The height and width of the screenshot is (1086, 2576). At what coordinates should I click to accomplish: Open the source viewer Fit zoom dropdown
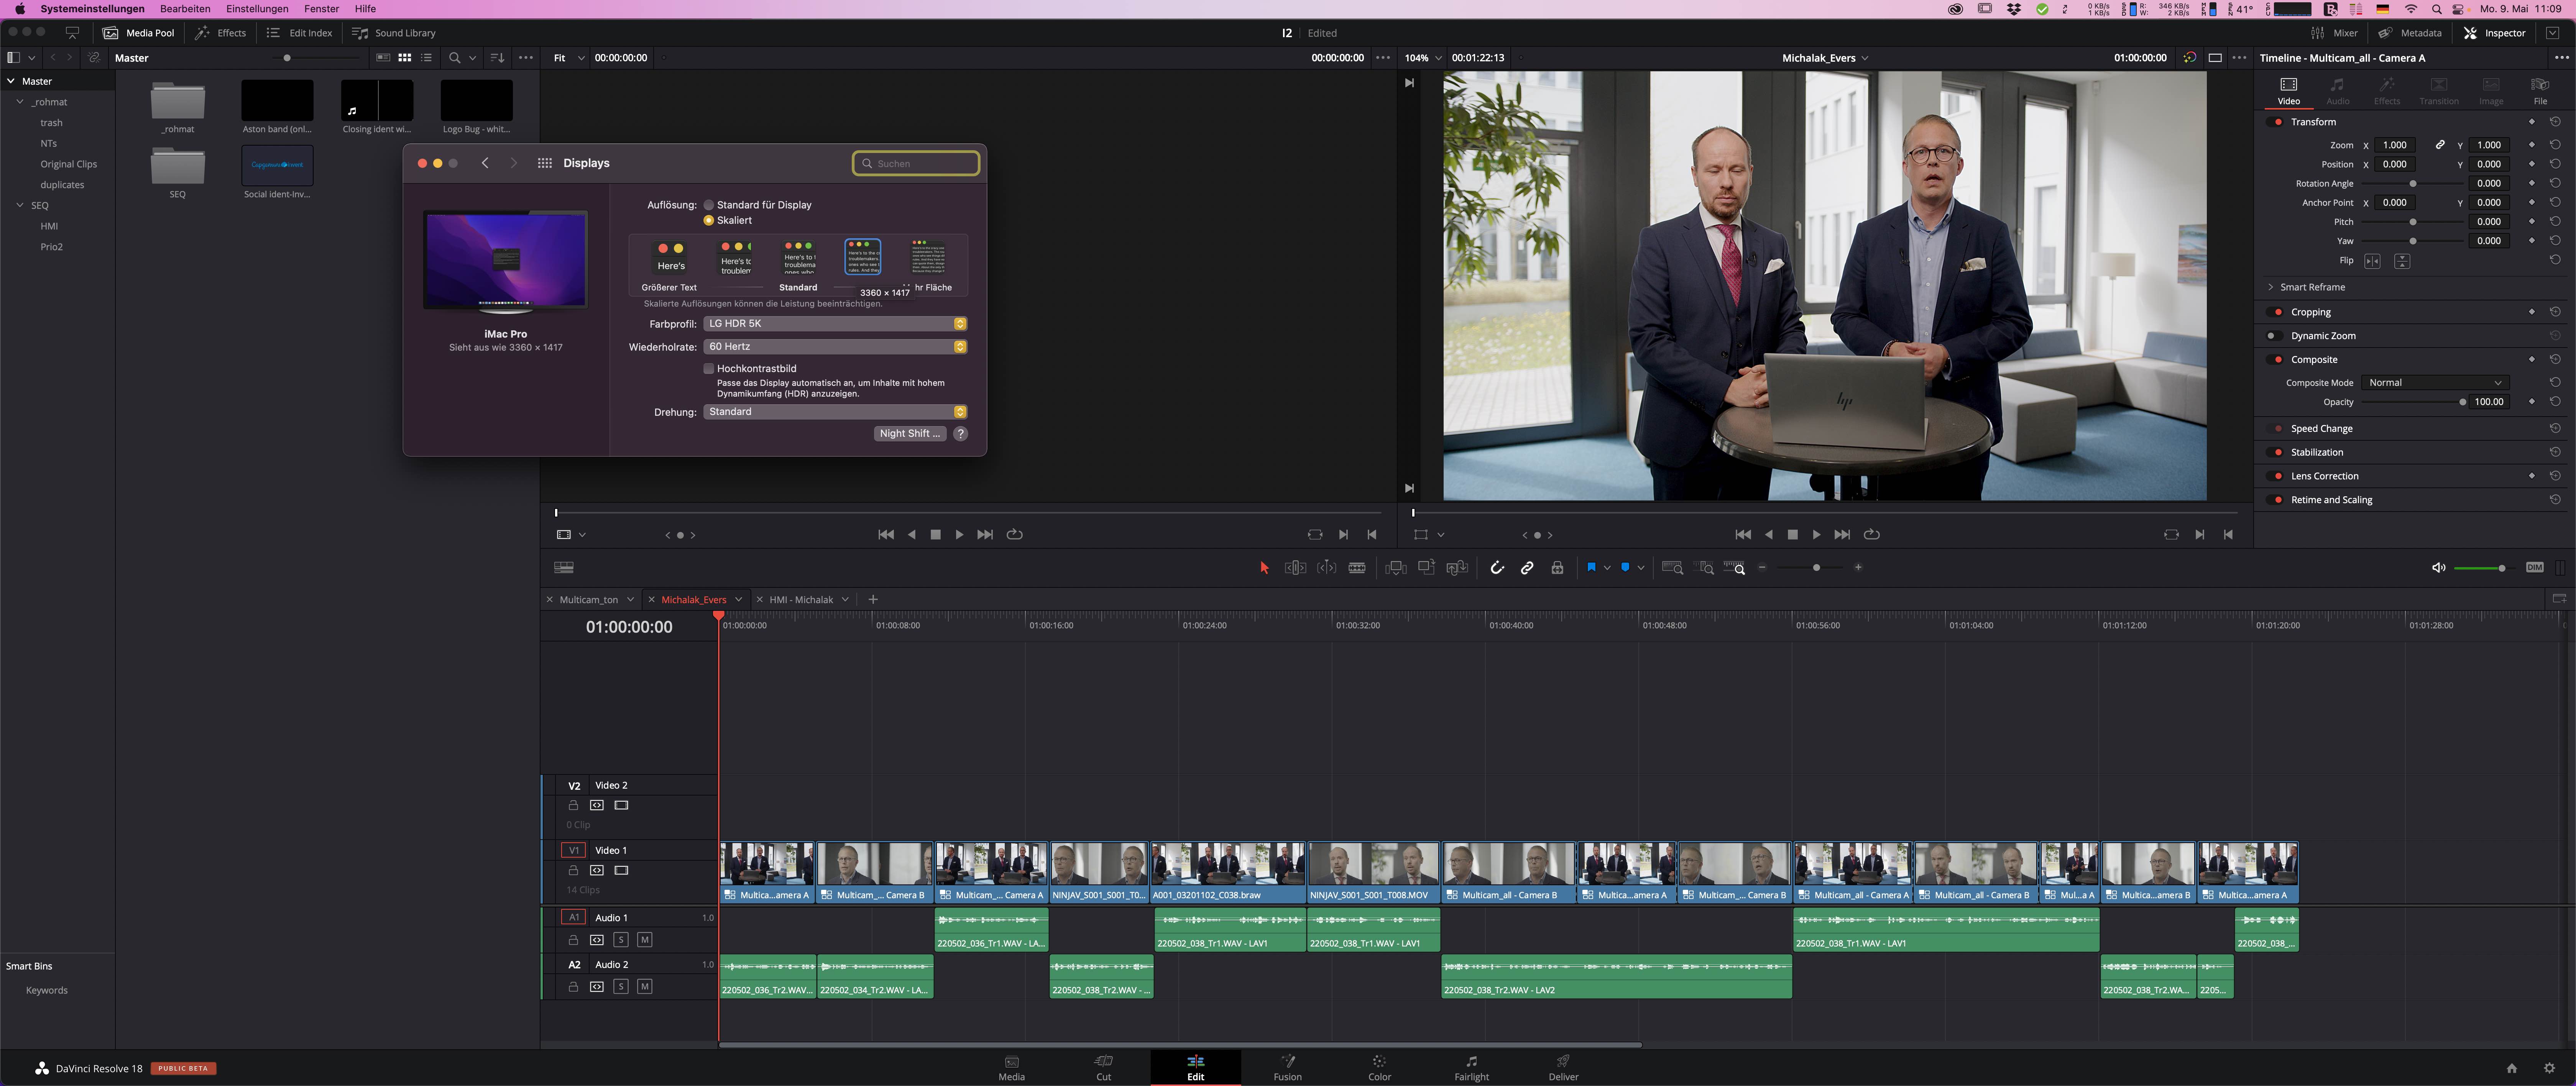pyautogui.click(x=569, y=58)
